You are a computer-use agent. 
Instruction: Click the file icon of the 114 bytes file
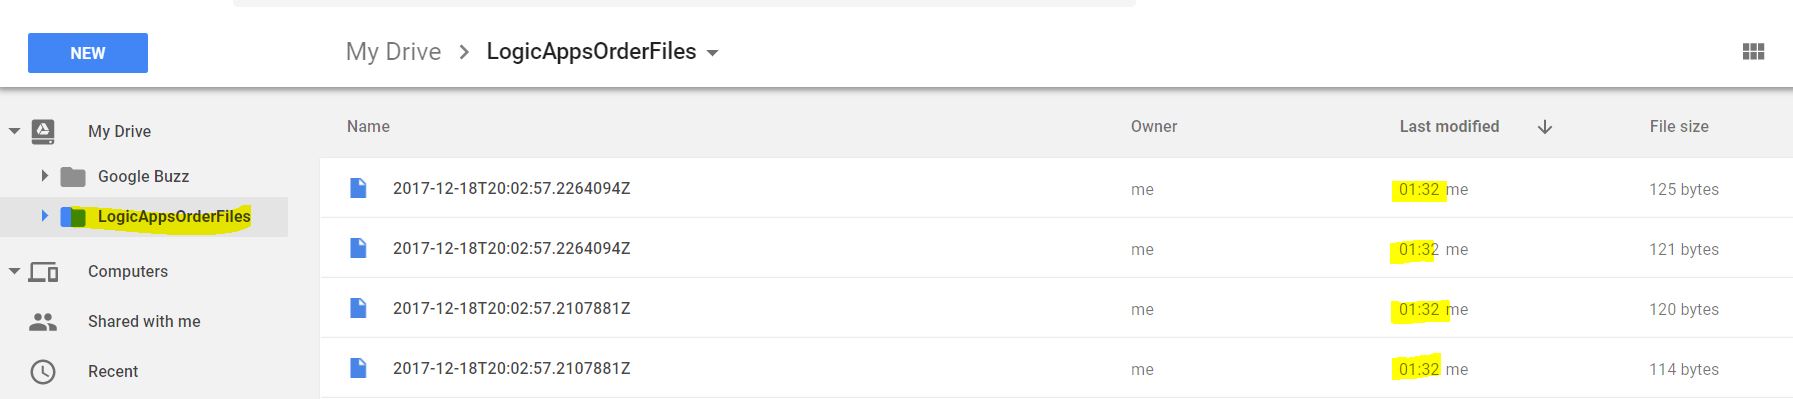click(358, 368)
